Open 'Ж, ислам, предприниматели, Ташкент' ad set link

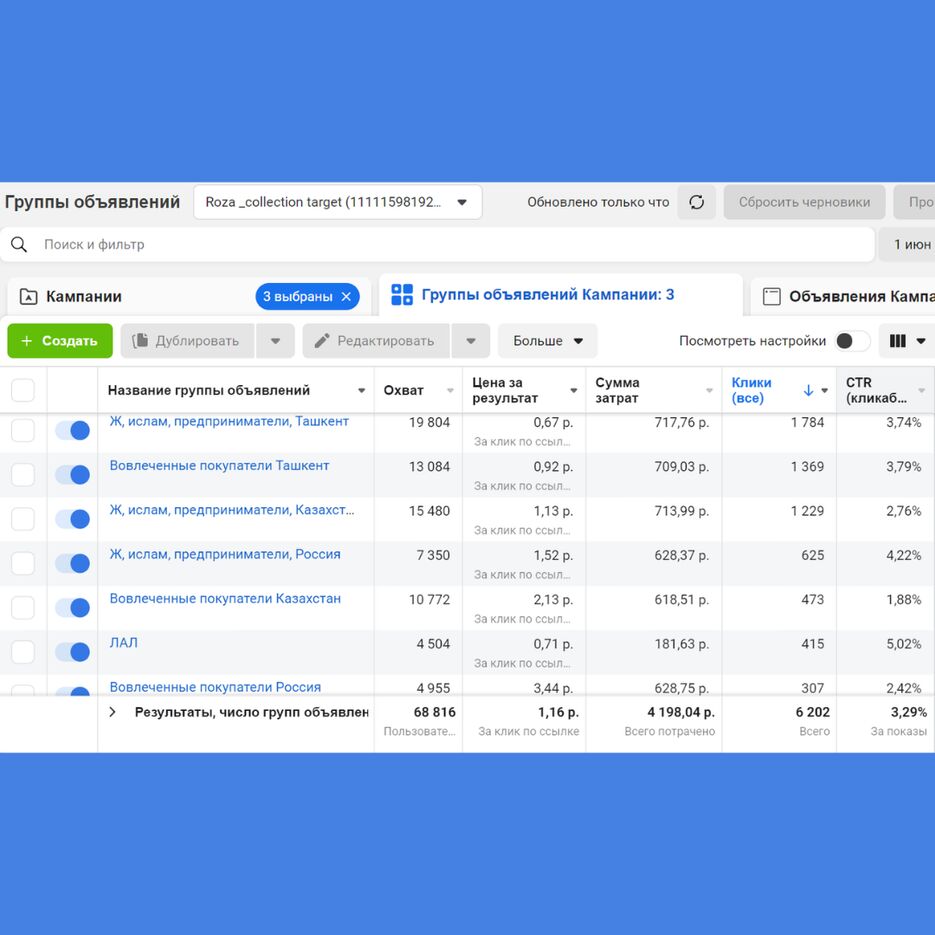click(229, 422)
